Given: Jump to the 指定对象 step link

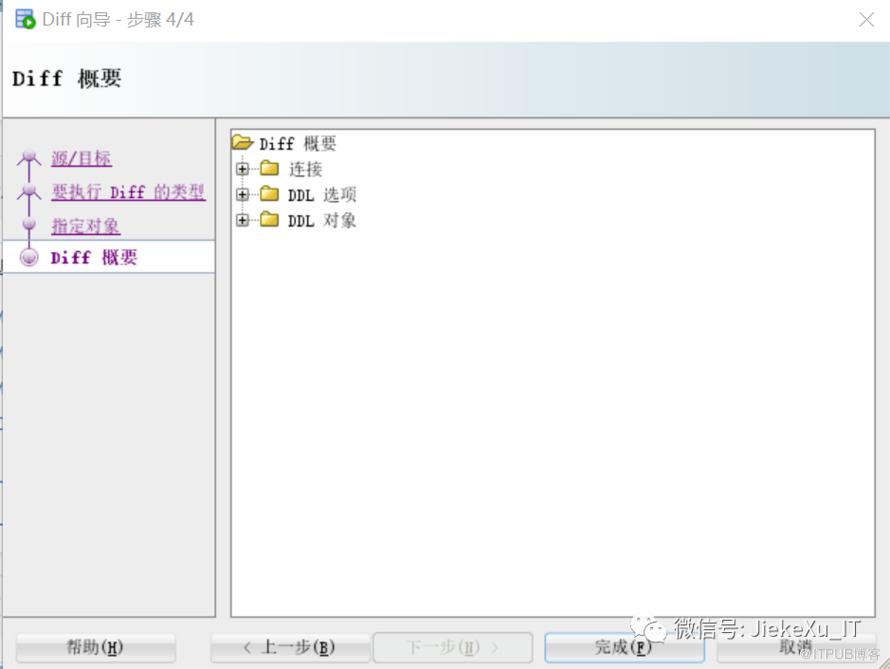Looking at the screenshot, I should coord(86,226).
